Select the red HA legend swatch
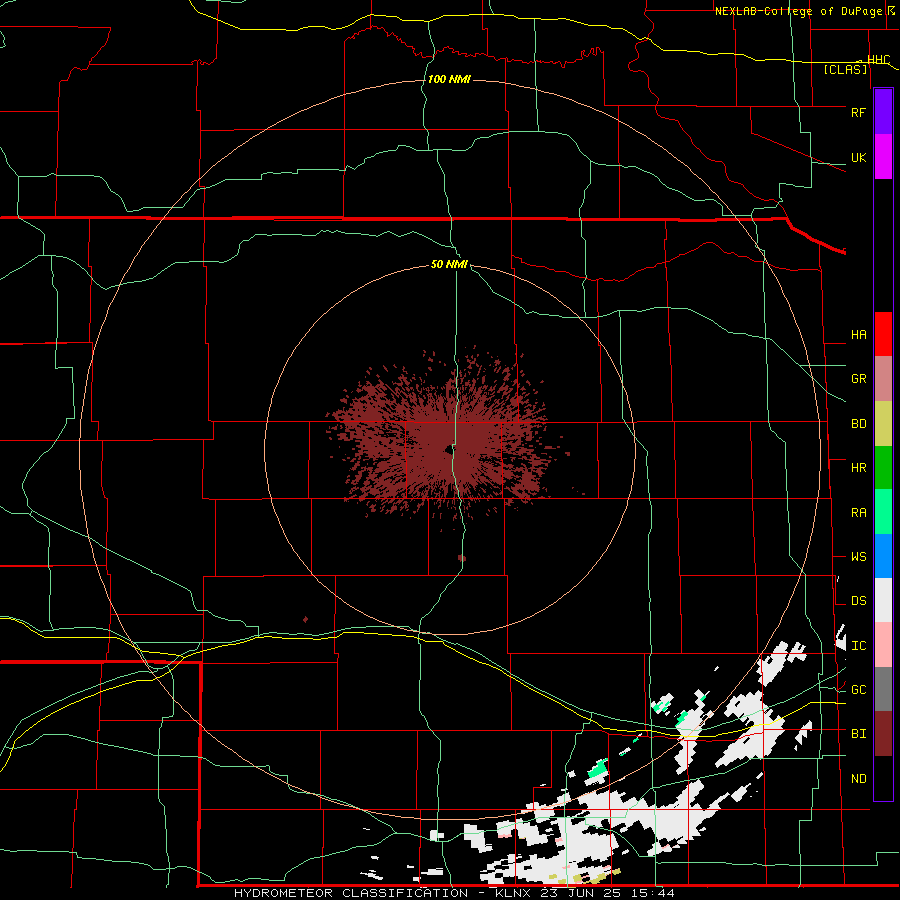 click(x=883, y=334)
